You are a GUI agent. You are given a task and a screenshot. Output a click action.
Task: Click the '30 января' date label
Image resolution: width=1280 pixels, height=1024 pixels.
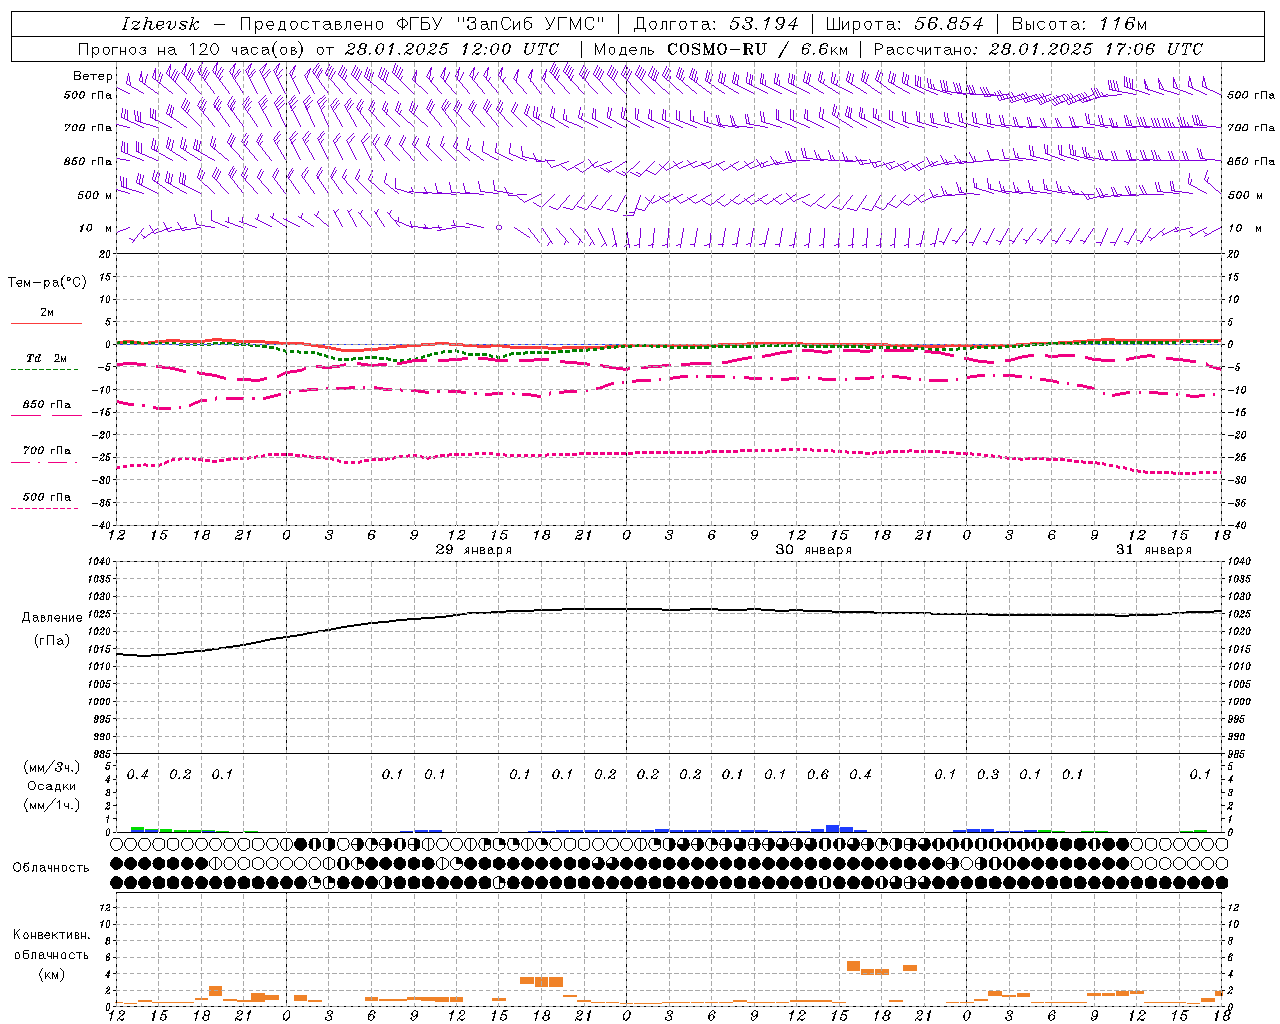tap(814, 550)
